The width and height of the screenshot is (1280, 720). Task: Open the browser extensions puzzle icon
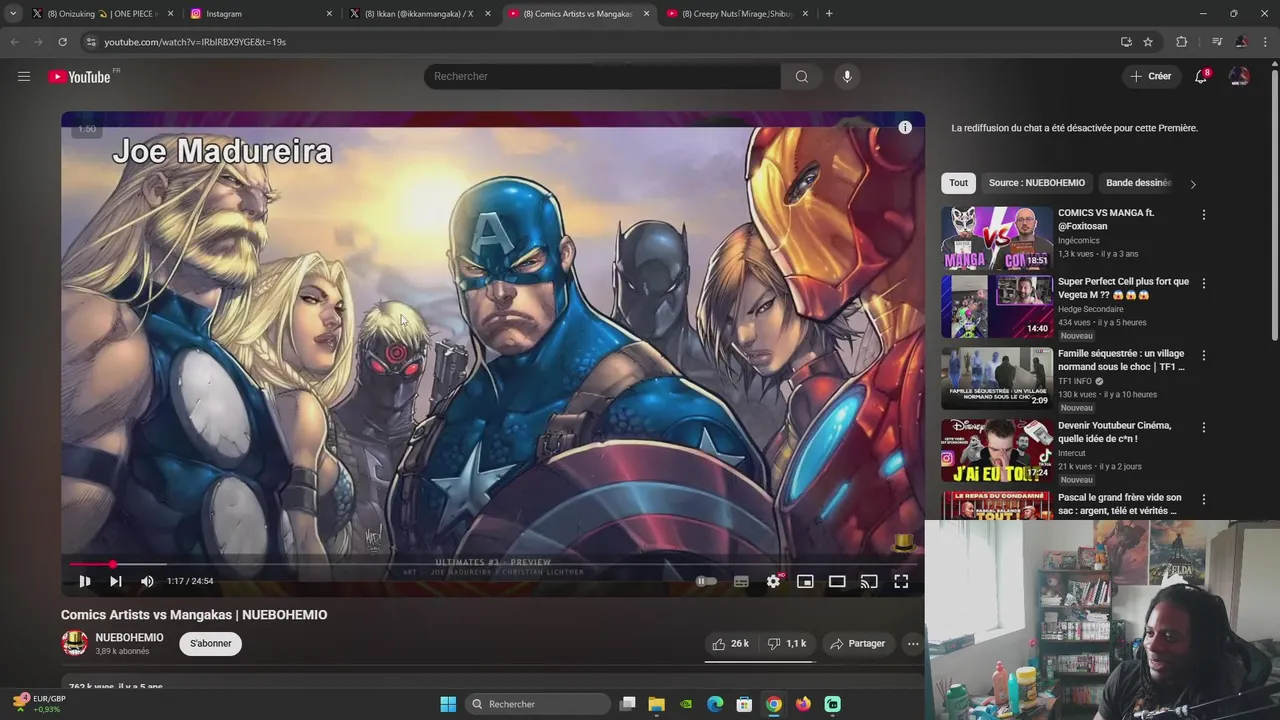(x=1182, y=42)
